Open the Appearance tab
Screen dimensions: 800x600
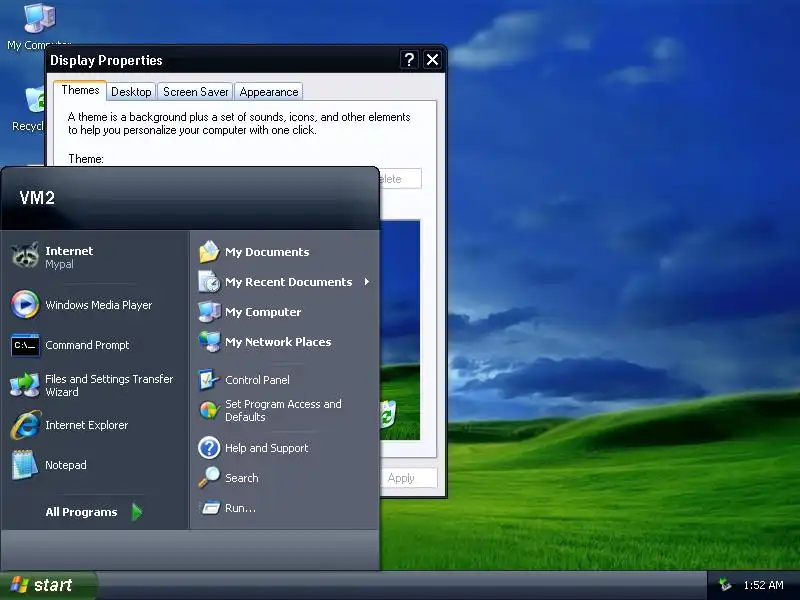tap(269, 92)
